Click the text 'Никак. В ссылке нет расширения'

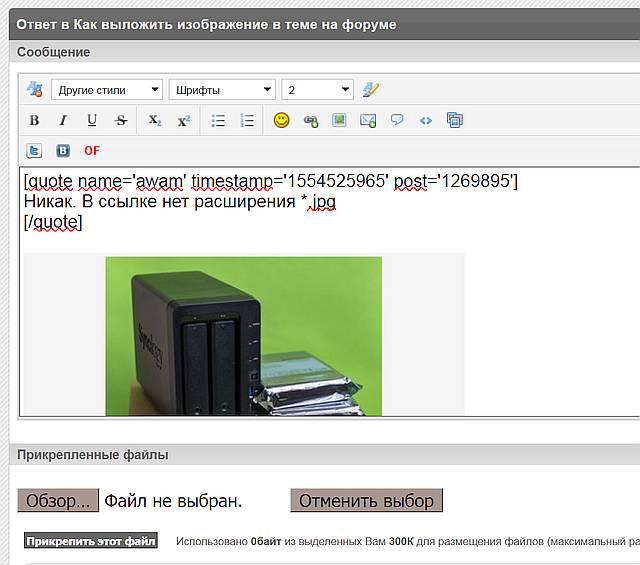point(160,201)
